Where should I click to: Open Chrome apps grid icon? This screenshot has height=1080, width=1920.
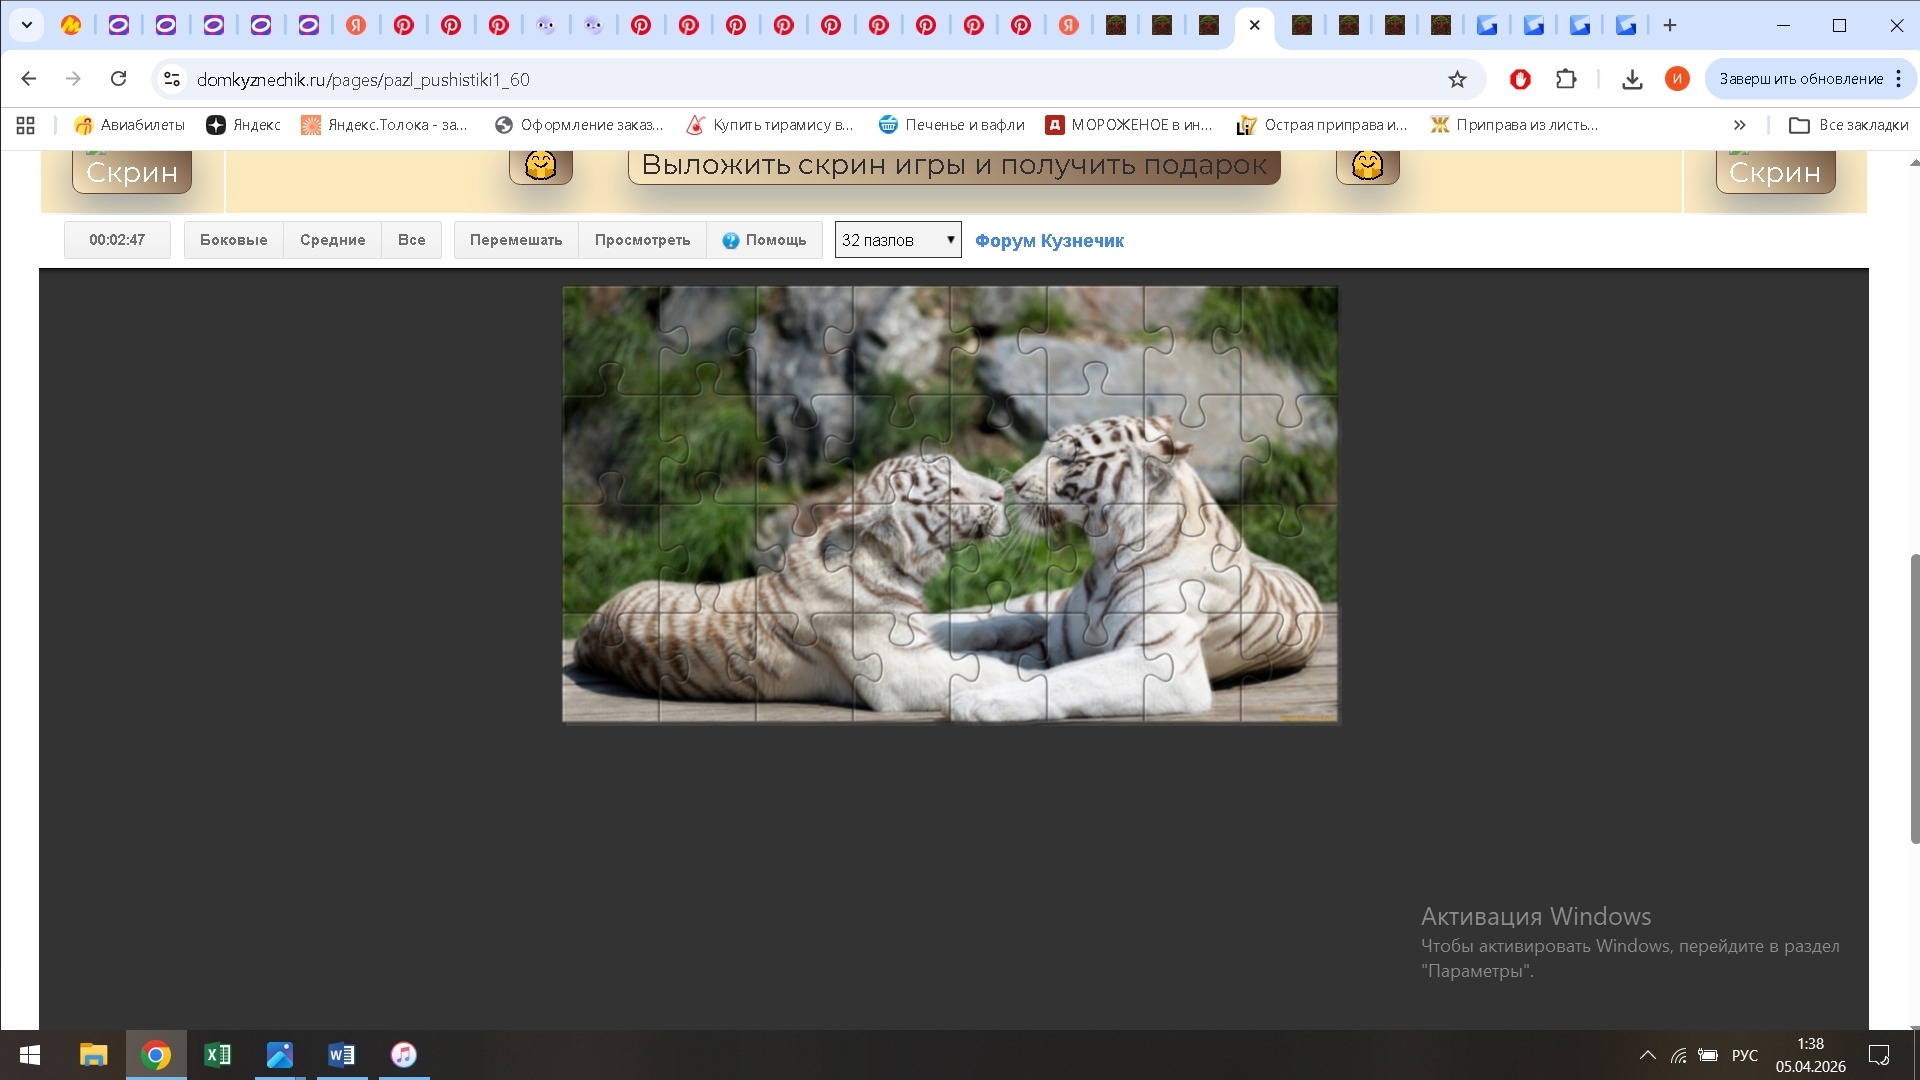[26, 125]
